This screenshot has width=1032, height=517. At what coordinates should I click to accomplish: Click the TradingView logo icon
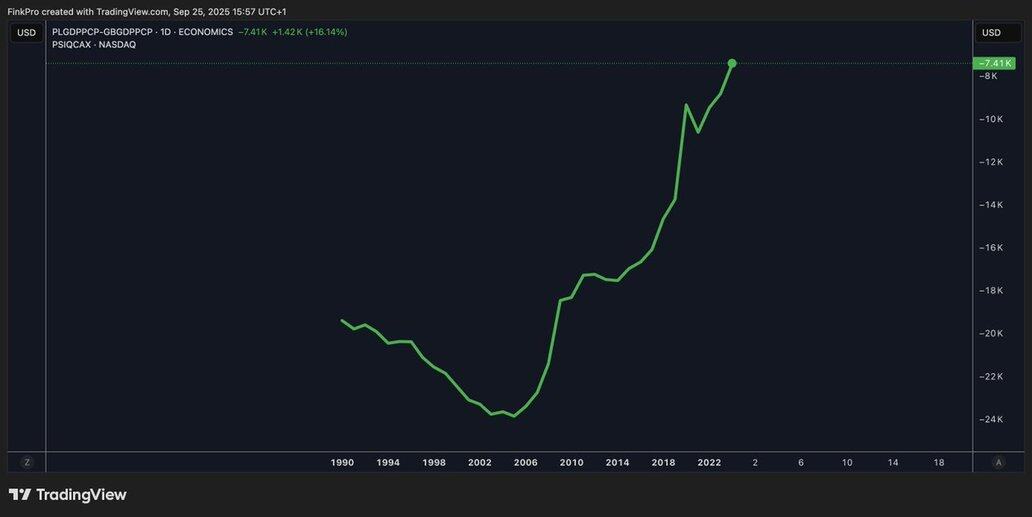pos(20,495)
